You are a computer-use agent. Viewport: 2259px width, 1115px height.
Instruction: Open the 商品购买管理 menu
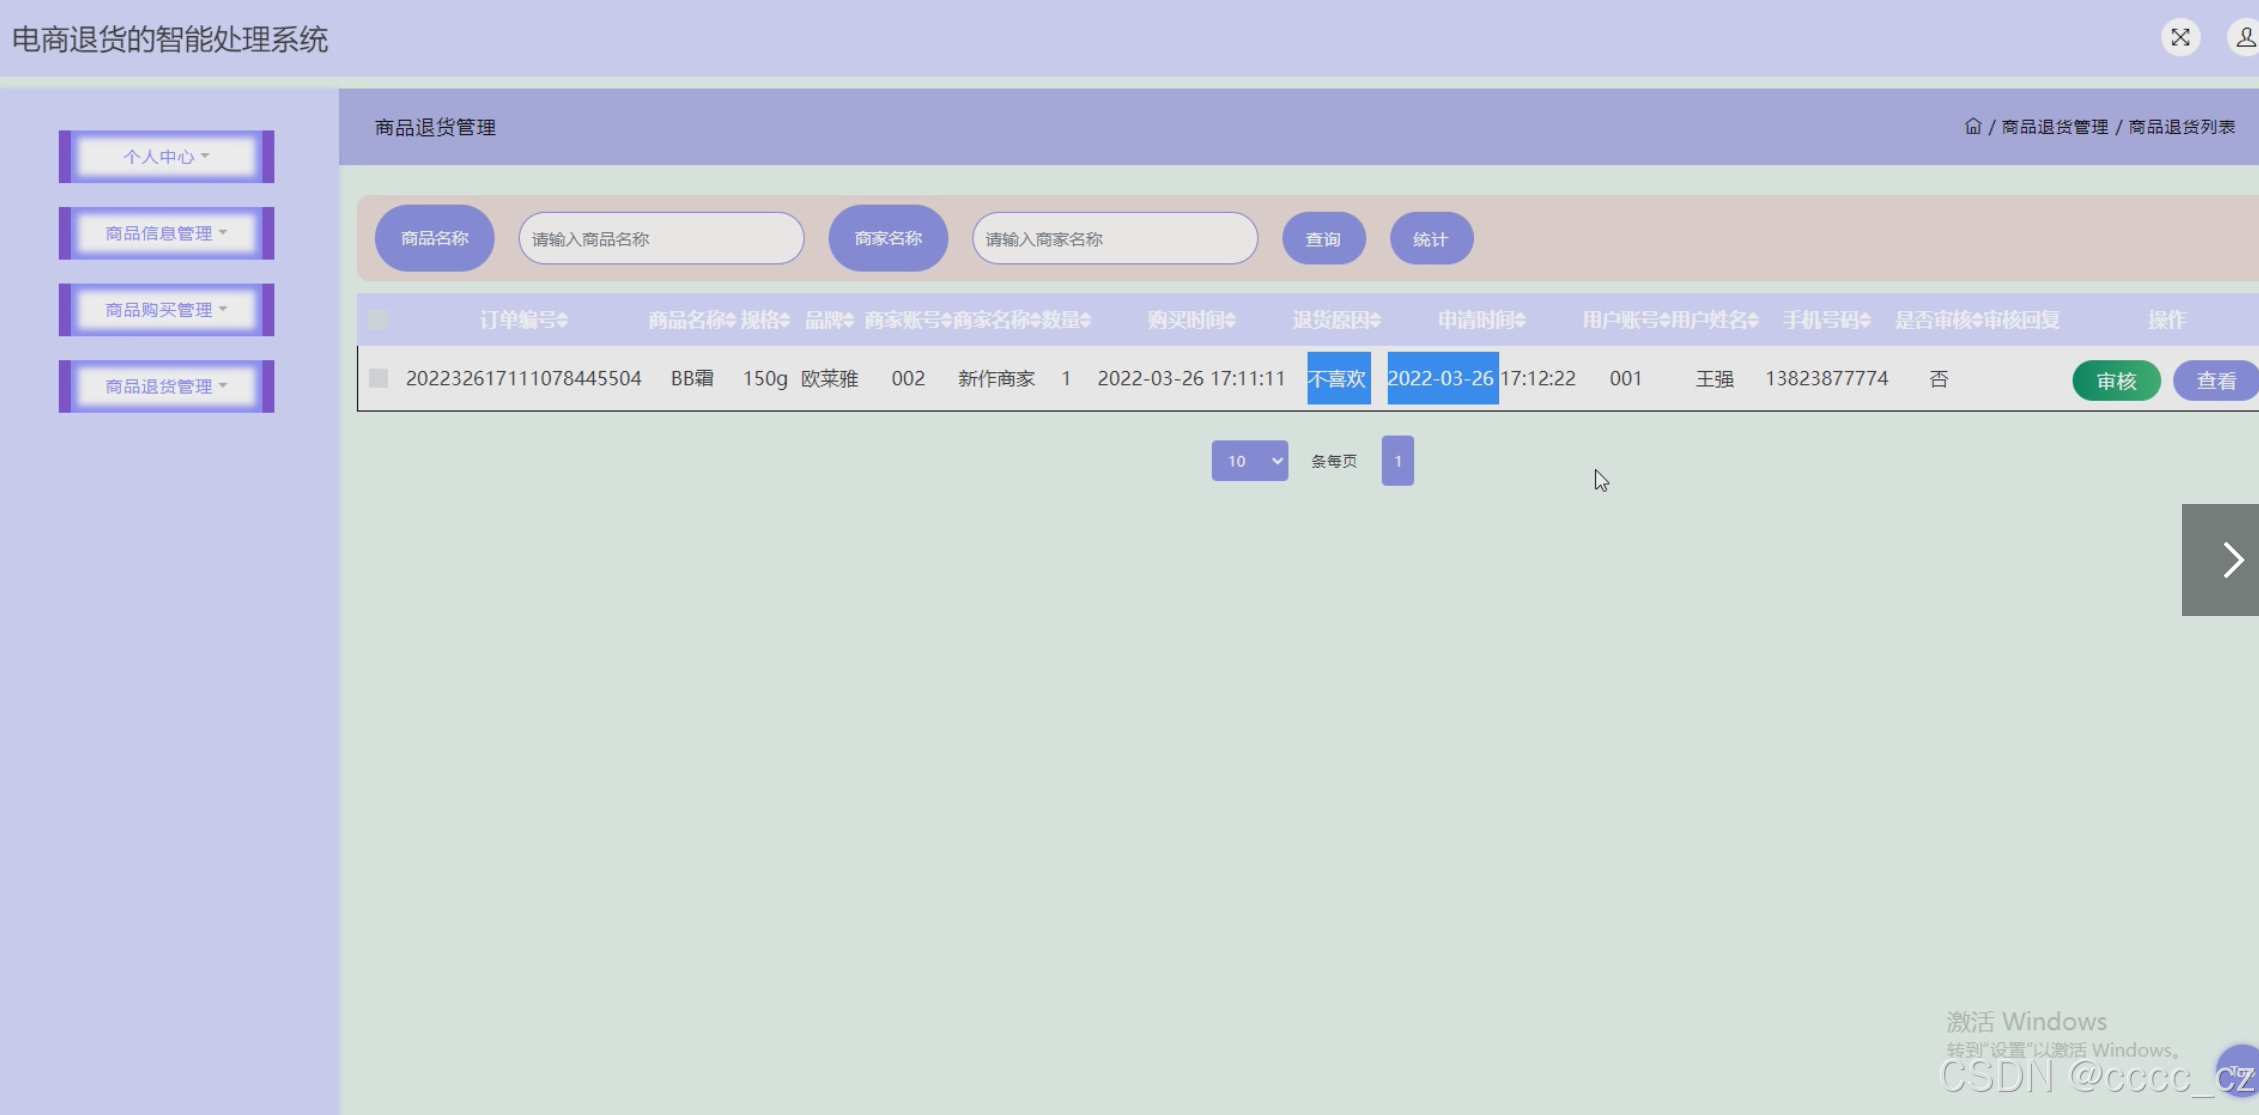[166, 310]
